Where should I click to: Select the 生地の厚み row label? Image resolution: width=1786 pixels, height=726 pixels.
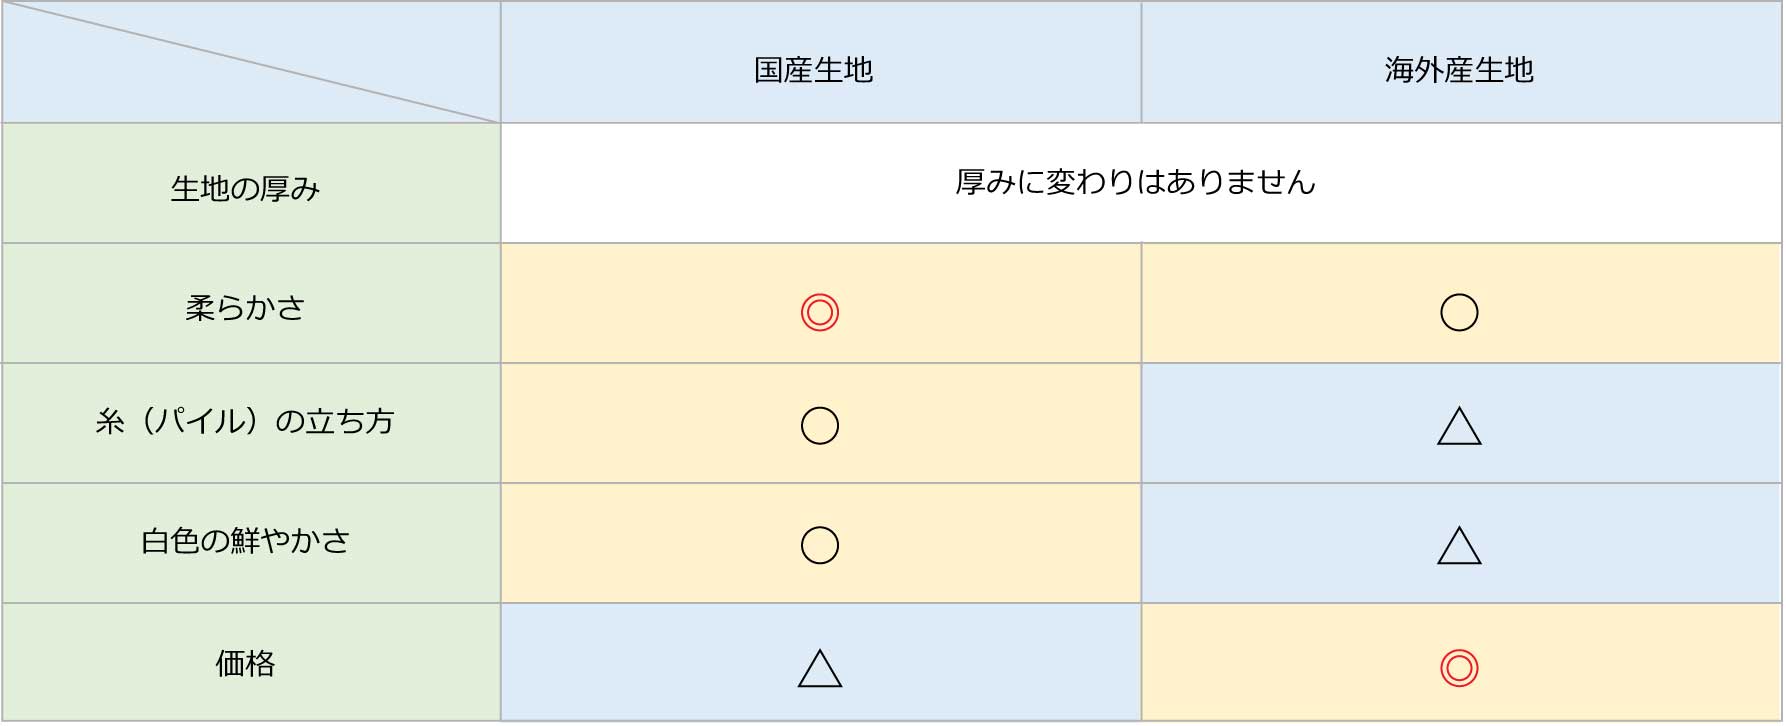pos(245,189)
